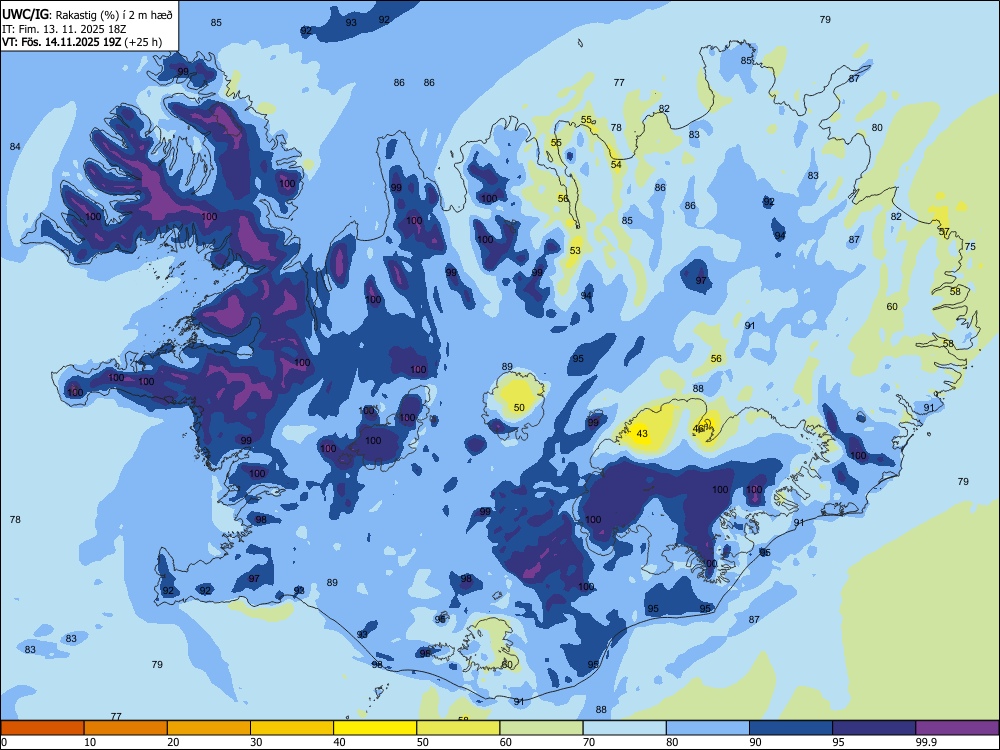
Task: Select the 30–40% amber legend swatch
Action: click(292, 728)
